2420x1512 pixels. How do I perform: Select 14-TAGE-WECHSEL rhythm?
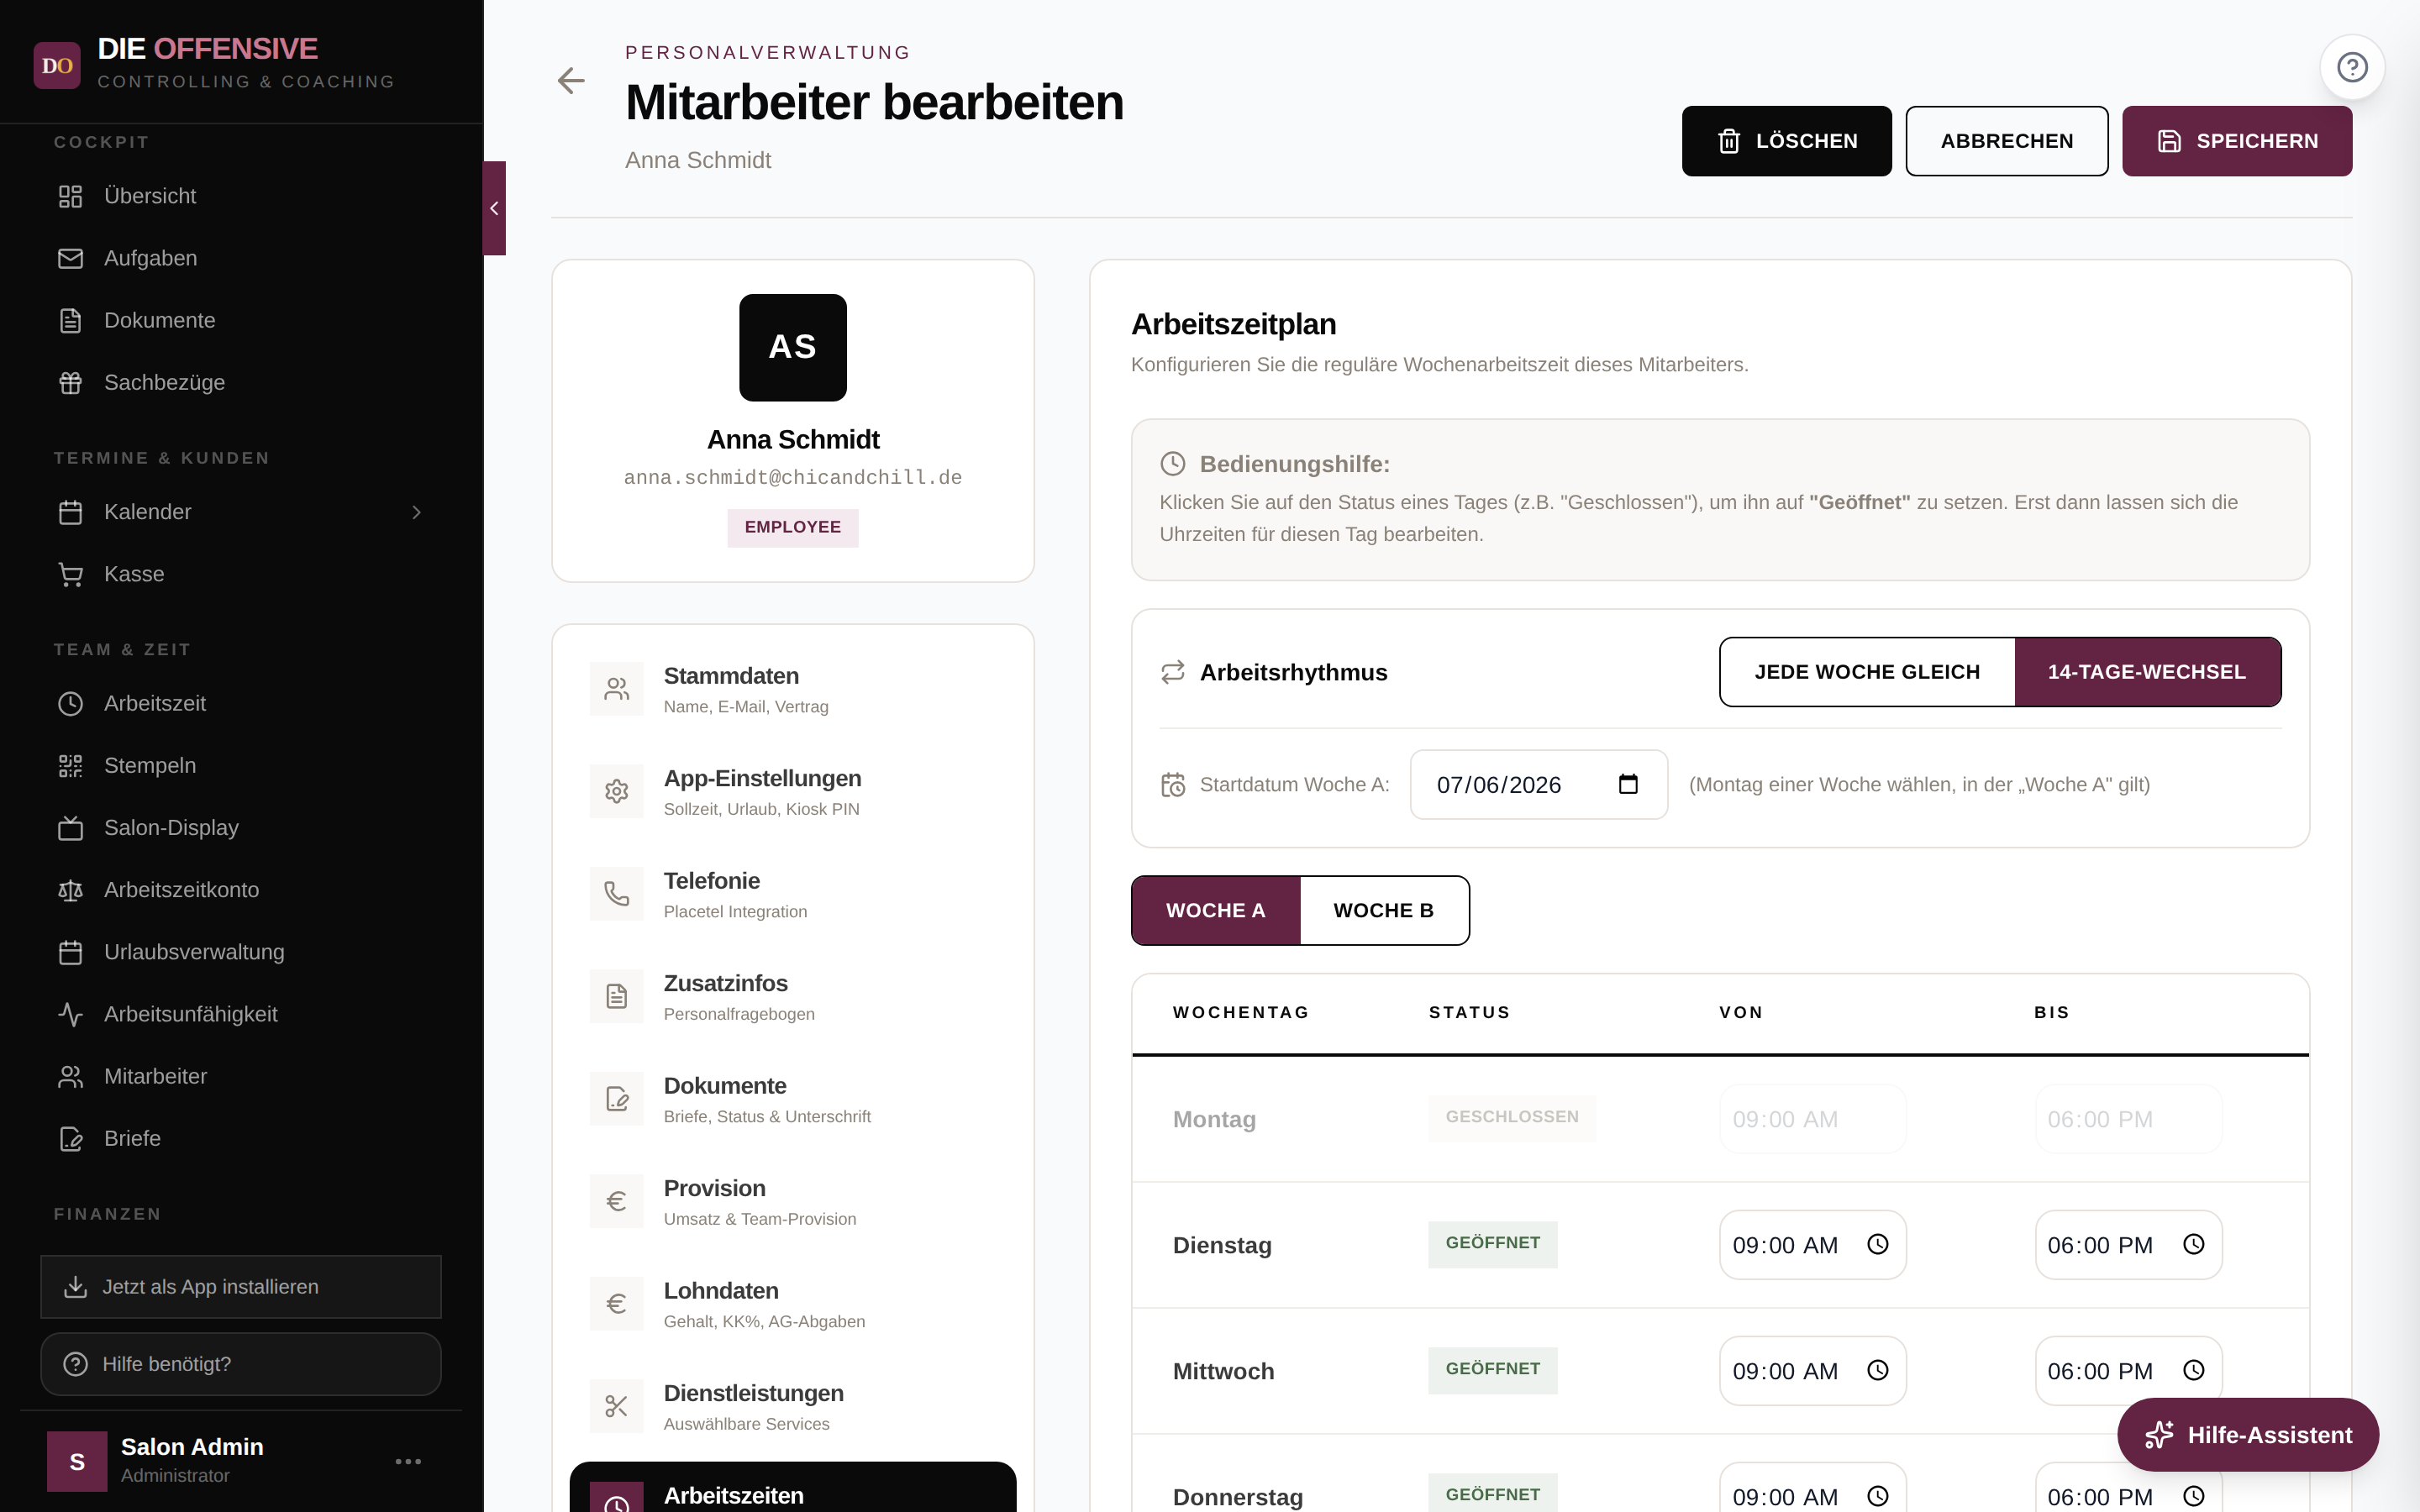click(2147, 672)
